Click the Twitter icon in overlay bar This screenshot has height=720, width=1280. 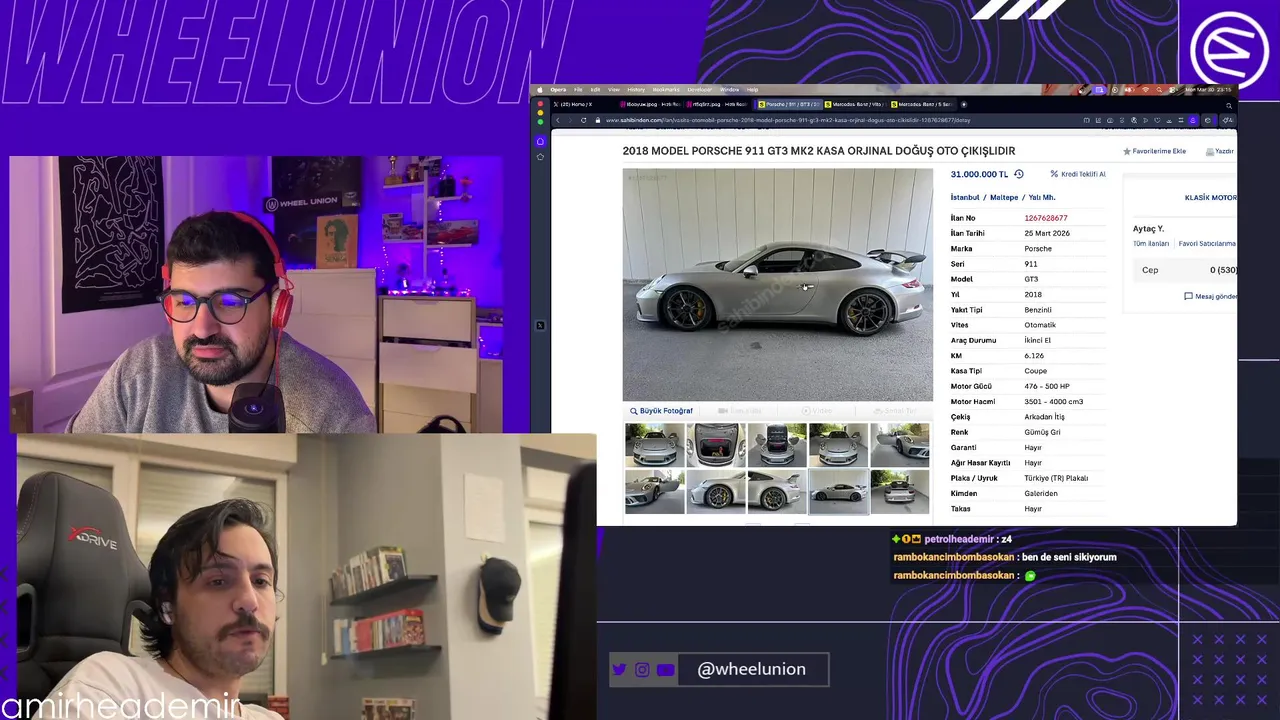[619, 670]
